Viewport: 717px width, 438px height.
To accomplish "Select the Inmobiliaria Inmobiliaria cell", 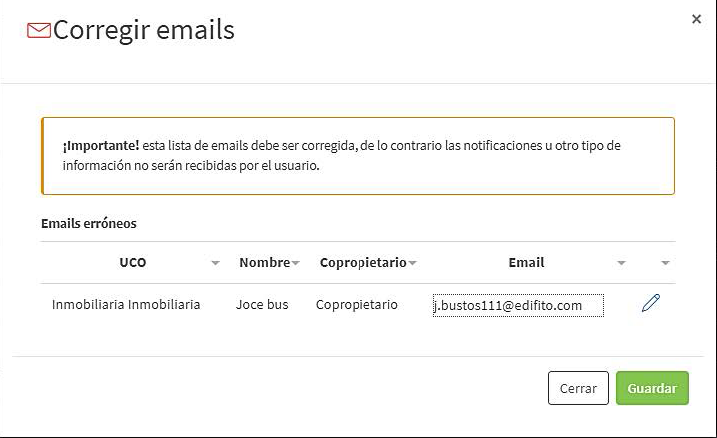I will 126,304.
